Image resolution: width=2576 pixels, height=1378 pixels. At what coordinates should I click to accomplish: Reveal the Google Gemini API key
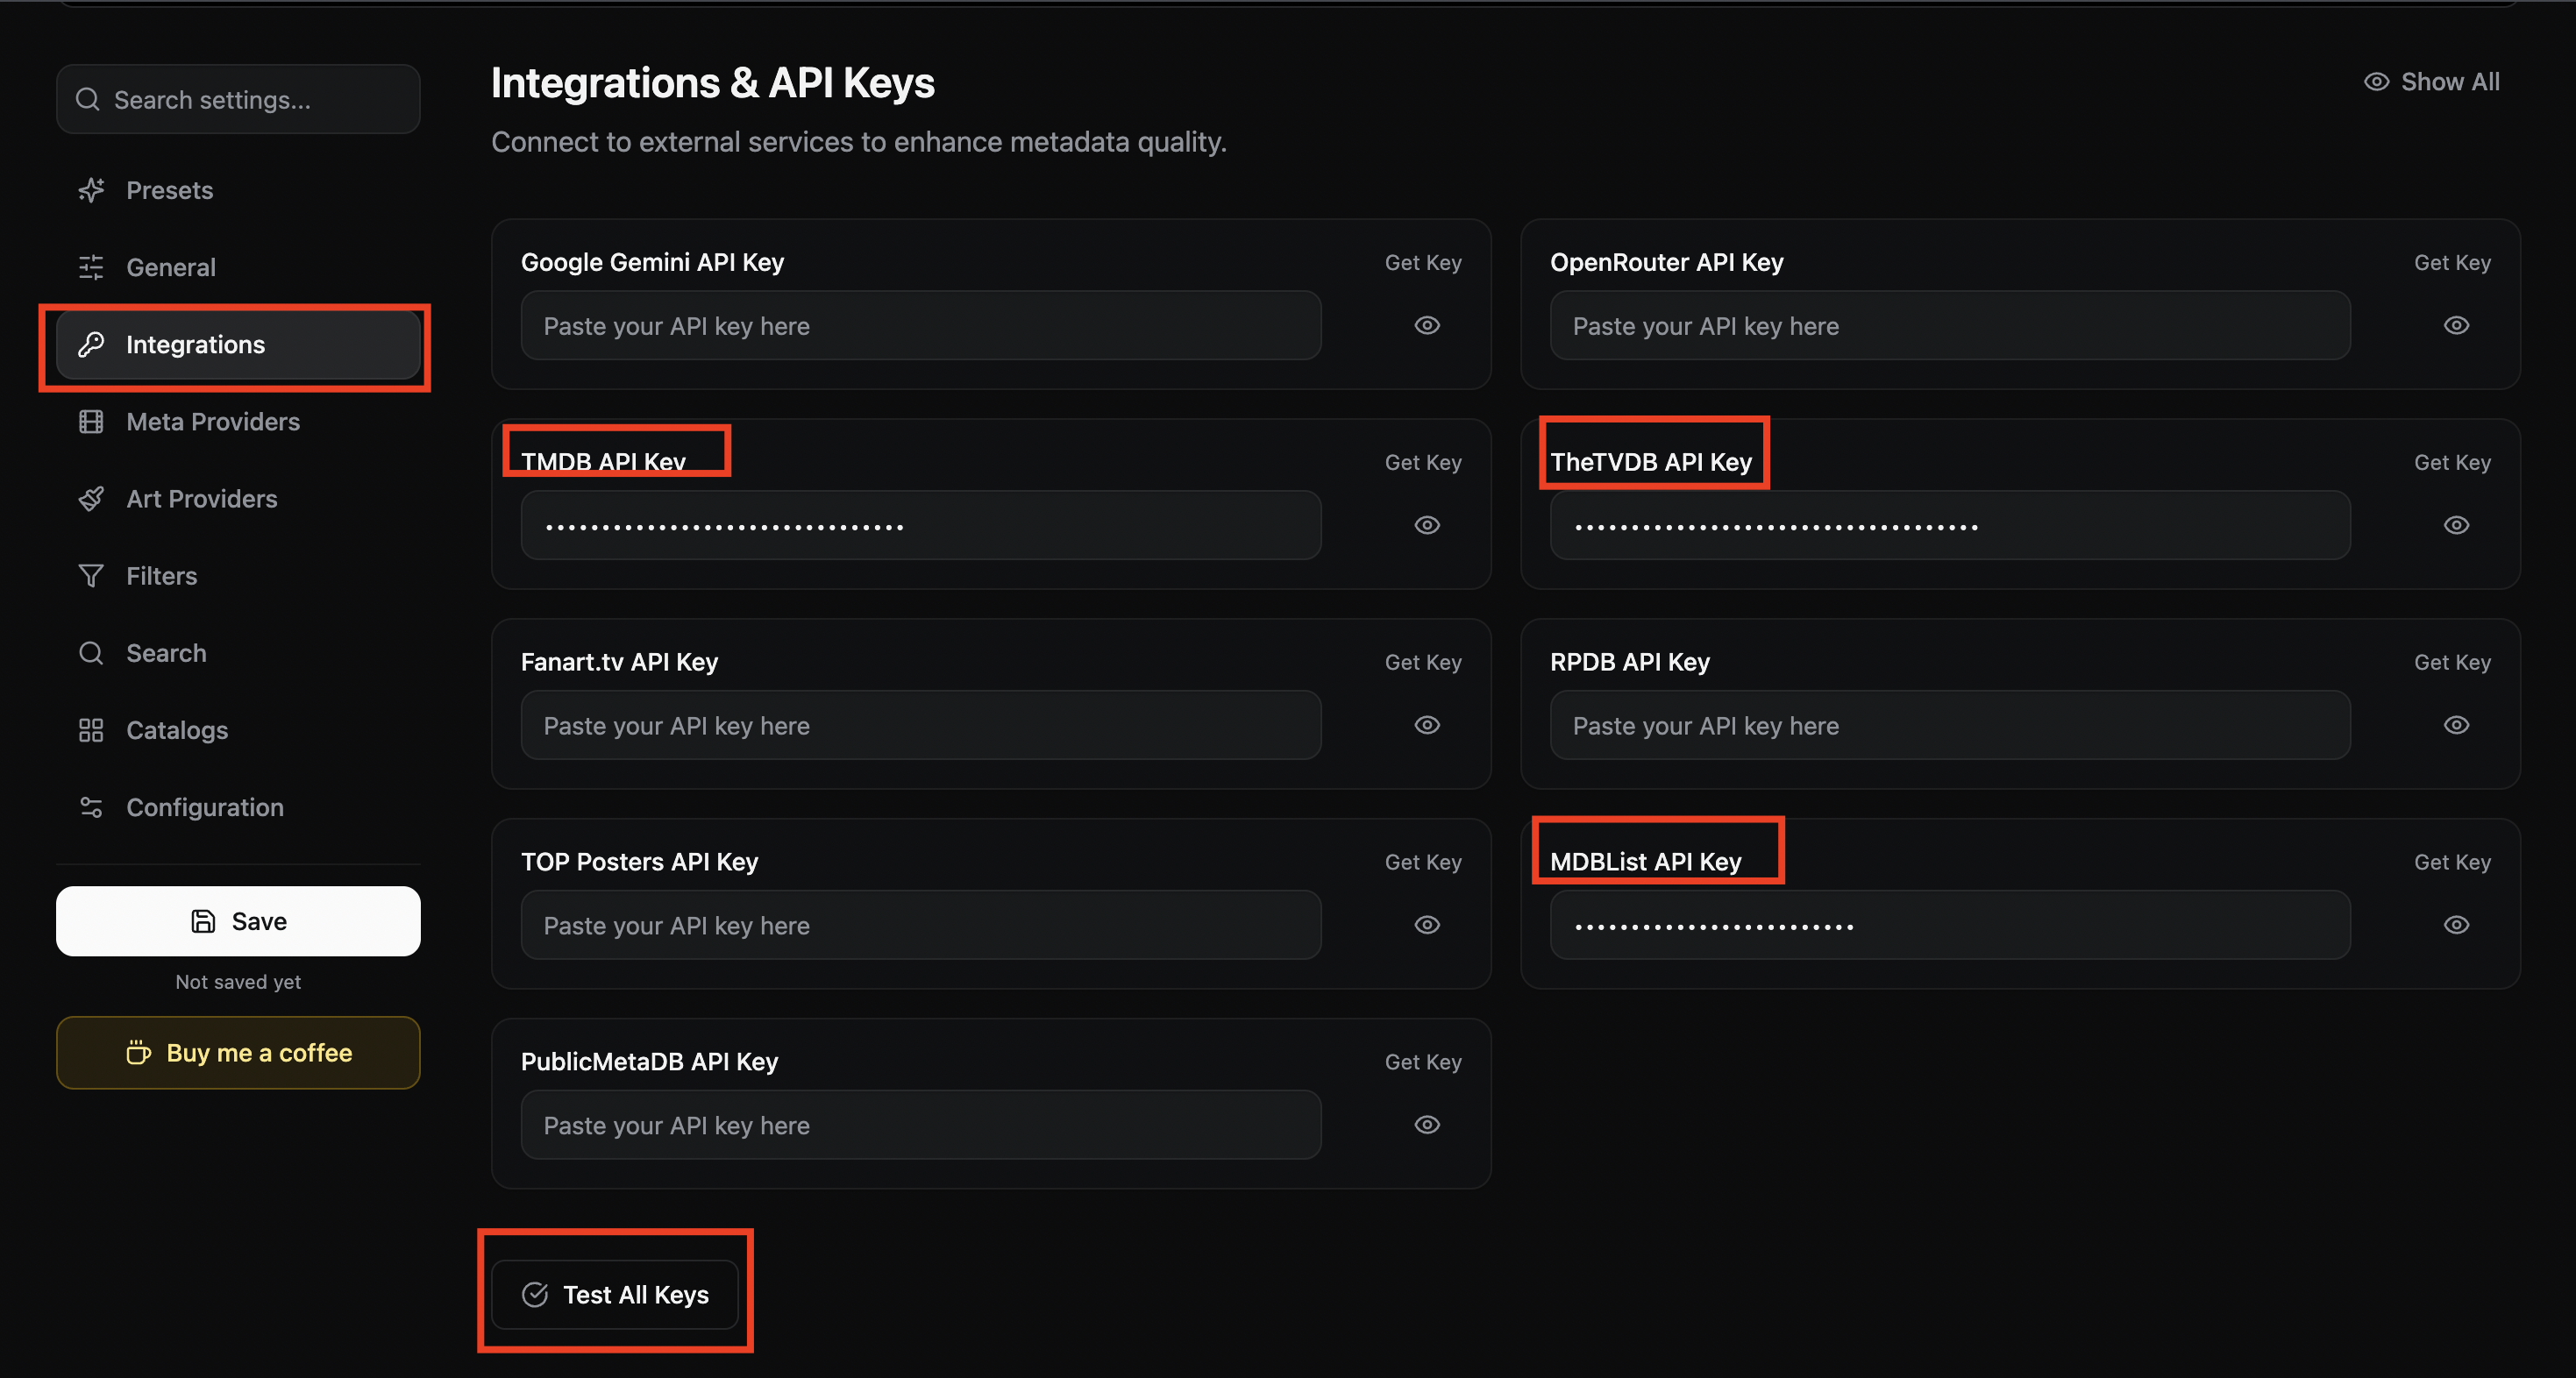point(1427,325)
